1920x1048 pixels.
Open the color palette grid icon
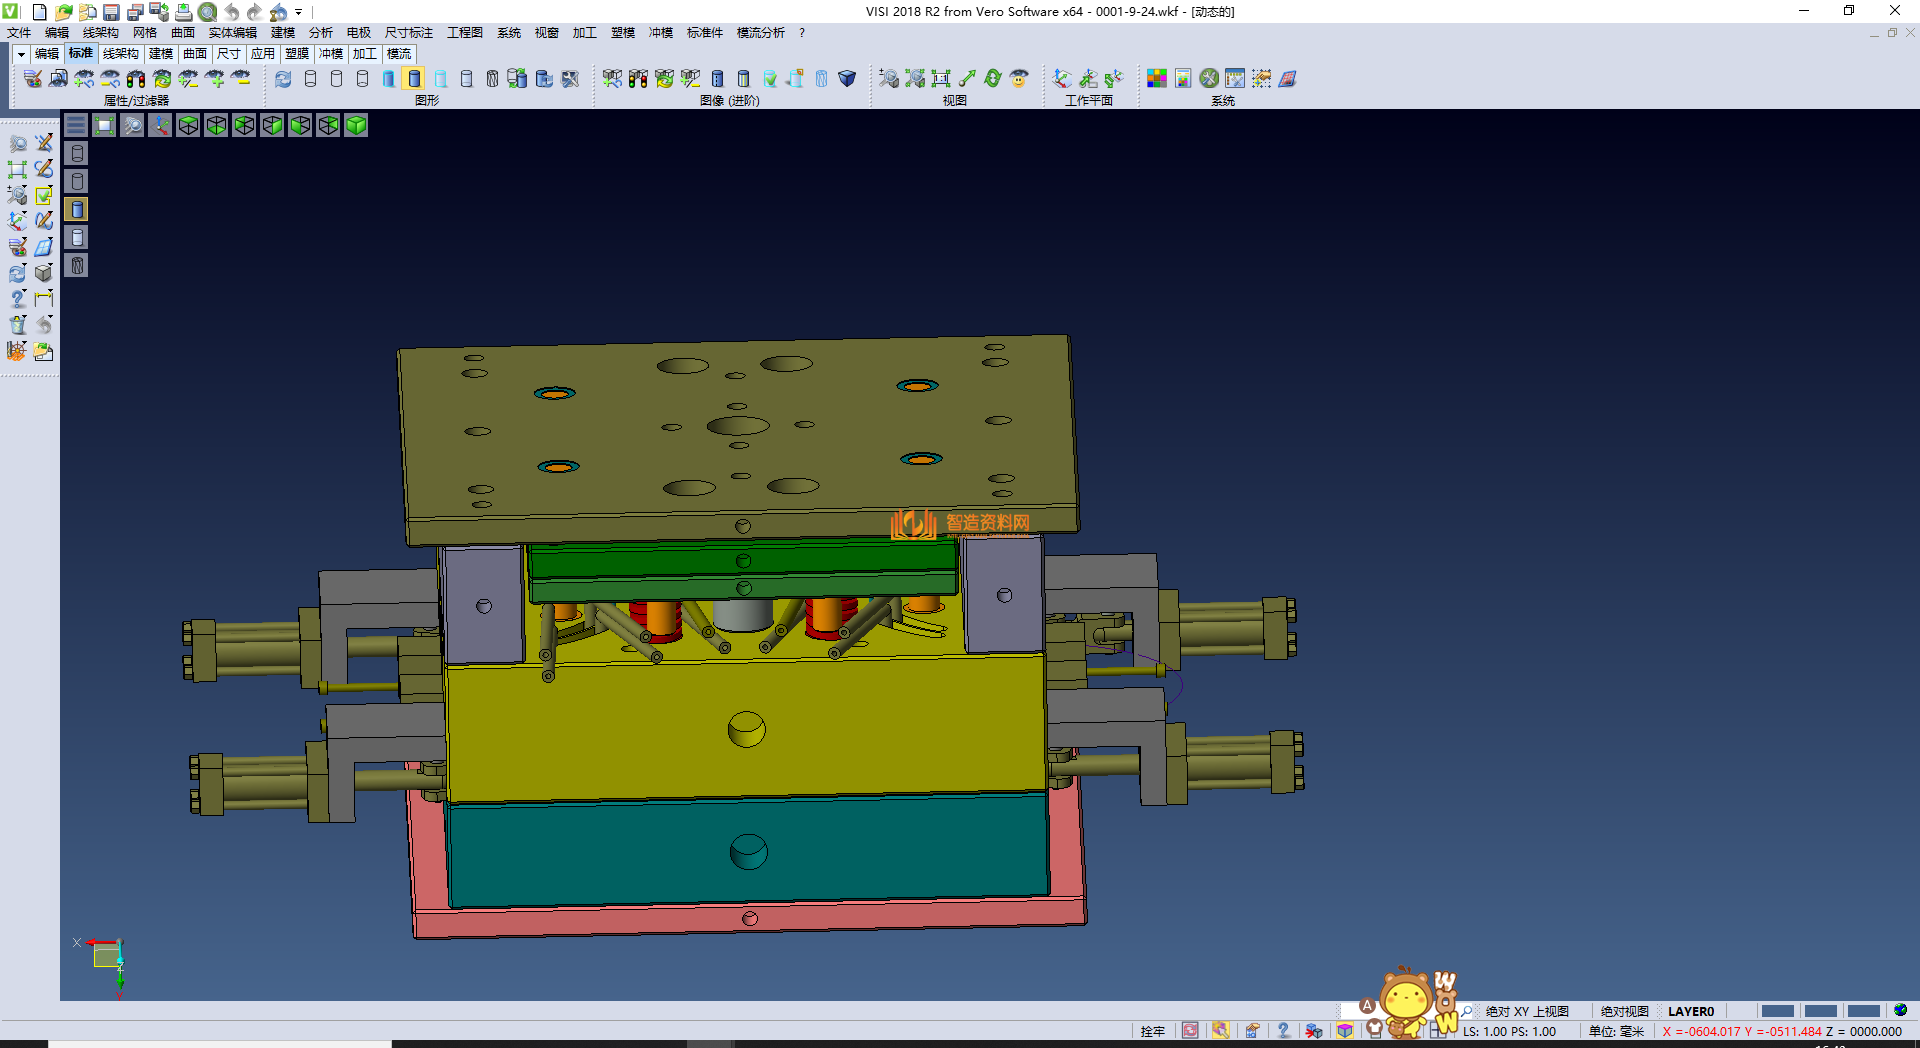click(x=1157, y=78)
